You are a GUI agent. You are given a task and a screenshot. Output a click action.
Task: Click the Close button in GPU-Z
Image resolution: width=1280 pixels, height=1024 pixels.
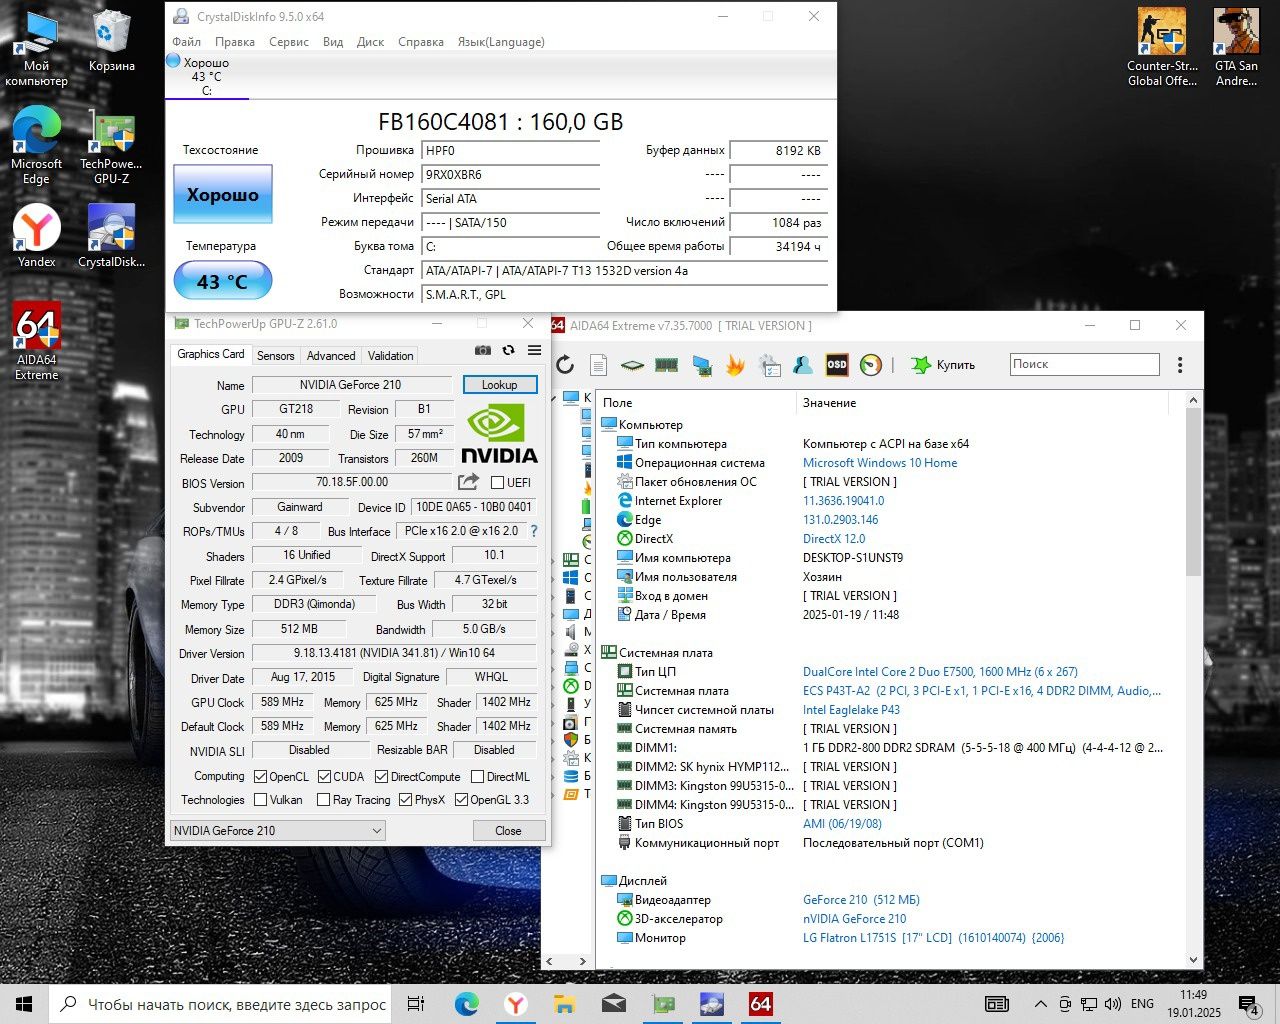pos(508,831)
